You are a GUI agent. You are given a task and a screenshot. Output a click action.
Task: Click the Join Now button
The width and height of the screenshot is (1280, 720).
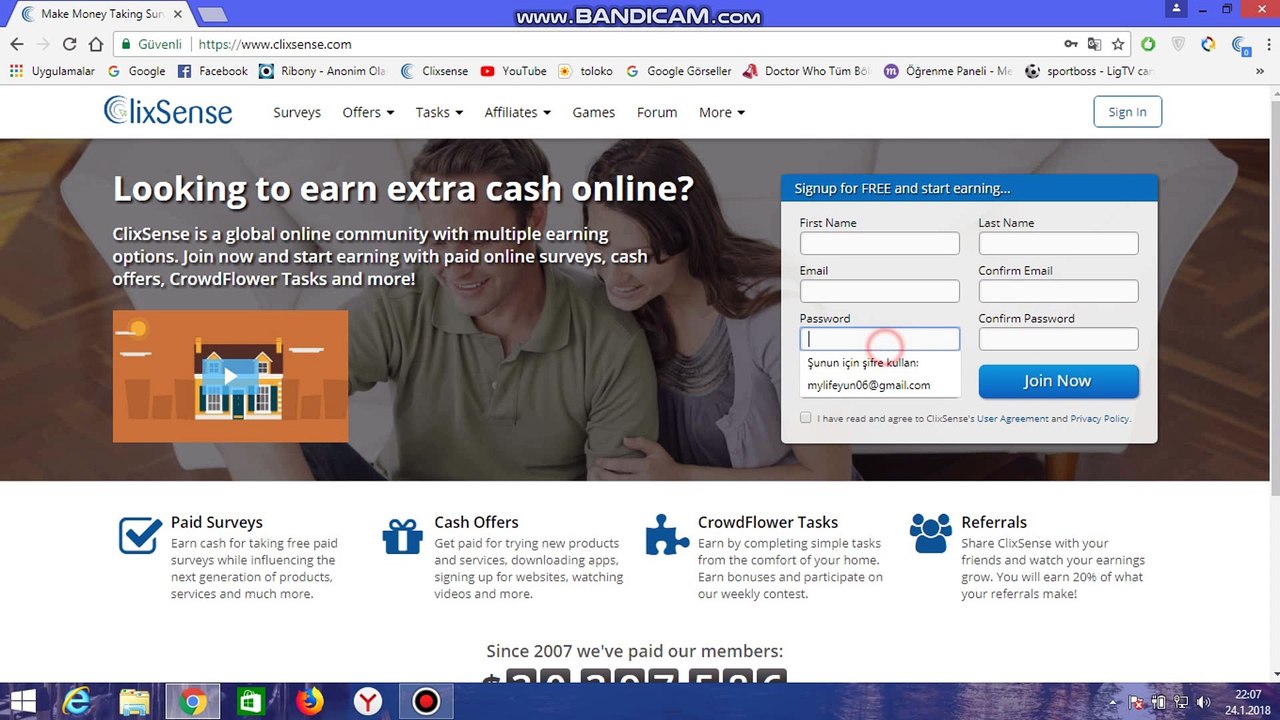click(x=1058, y=381)
